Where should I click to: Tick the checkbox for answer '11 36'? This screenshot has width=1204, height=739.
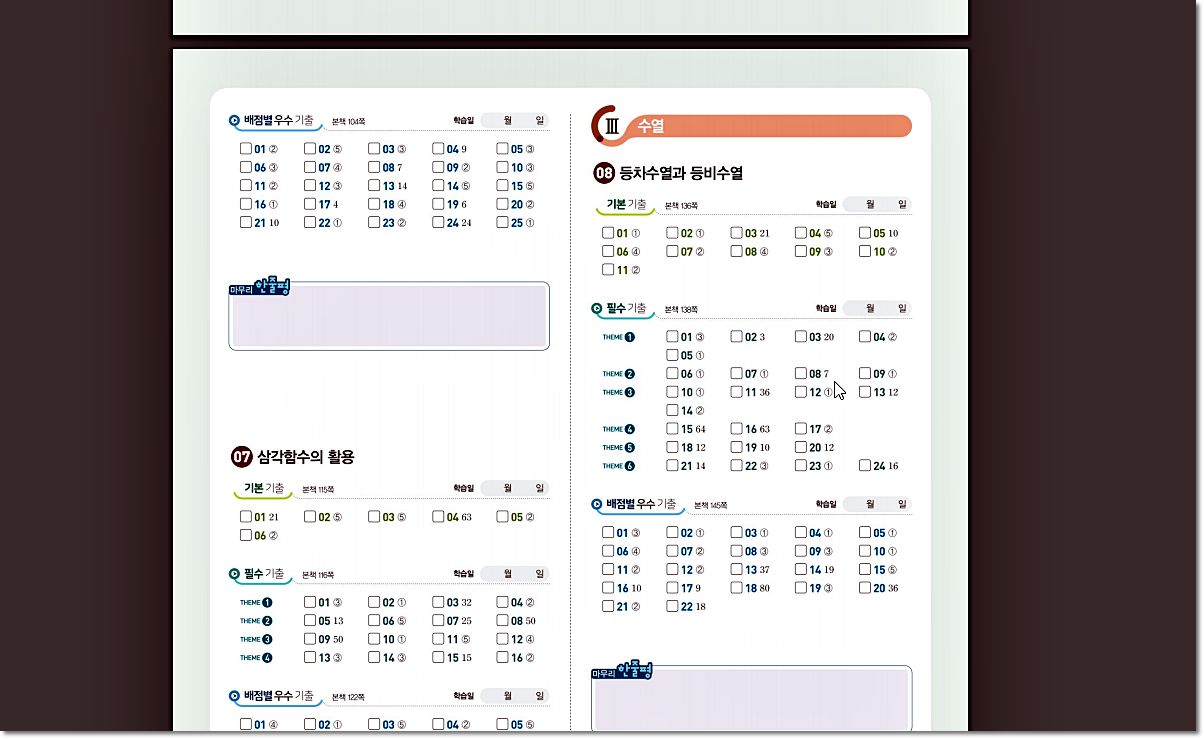[737, 392]
